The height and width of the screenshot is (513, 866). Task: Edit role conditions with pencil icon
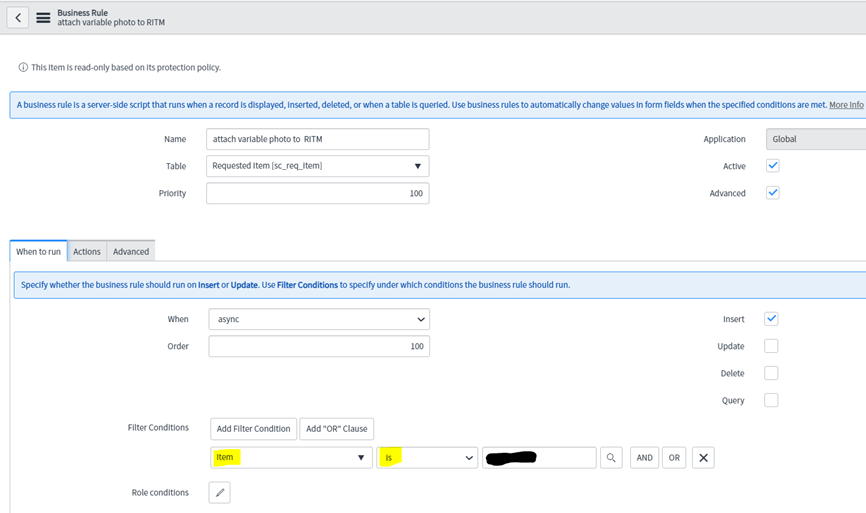(219, 493)
